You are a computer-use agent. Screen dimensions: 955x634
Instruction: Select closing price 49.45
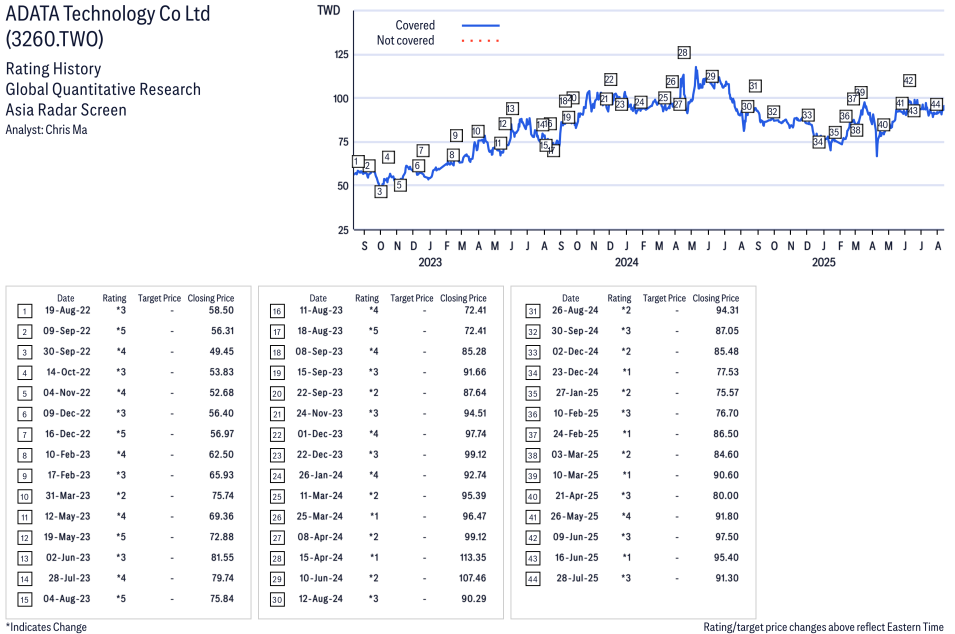222,351
